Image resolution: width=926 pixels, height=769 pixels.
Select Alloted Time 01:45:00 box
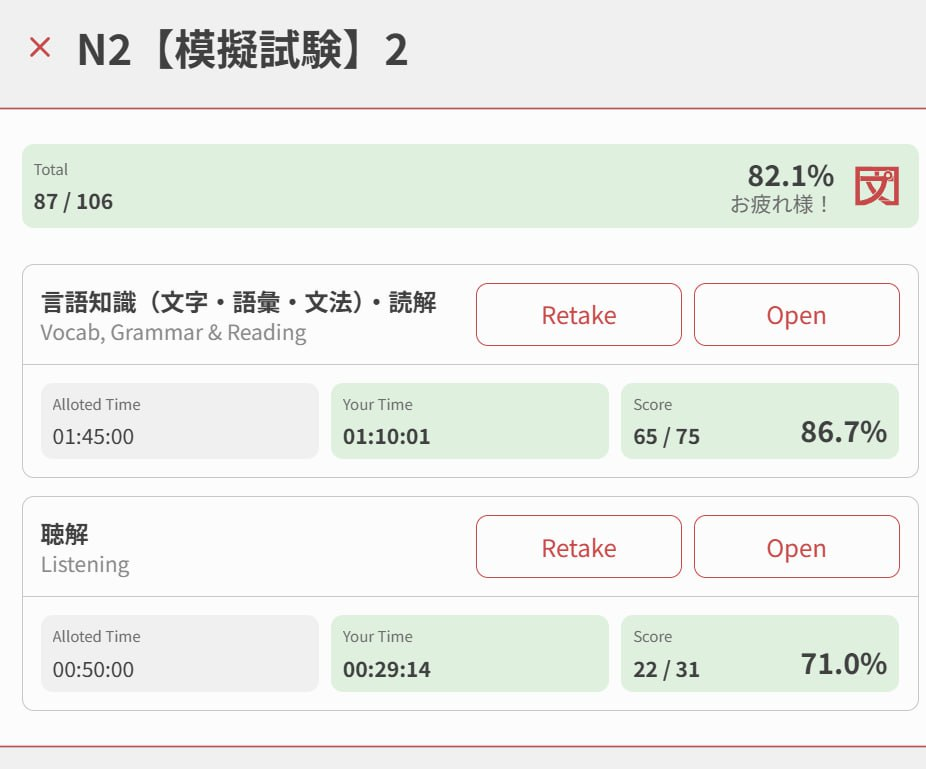pyautogui.click(x=180, y=421)
